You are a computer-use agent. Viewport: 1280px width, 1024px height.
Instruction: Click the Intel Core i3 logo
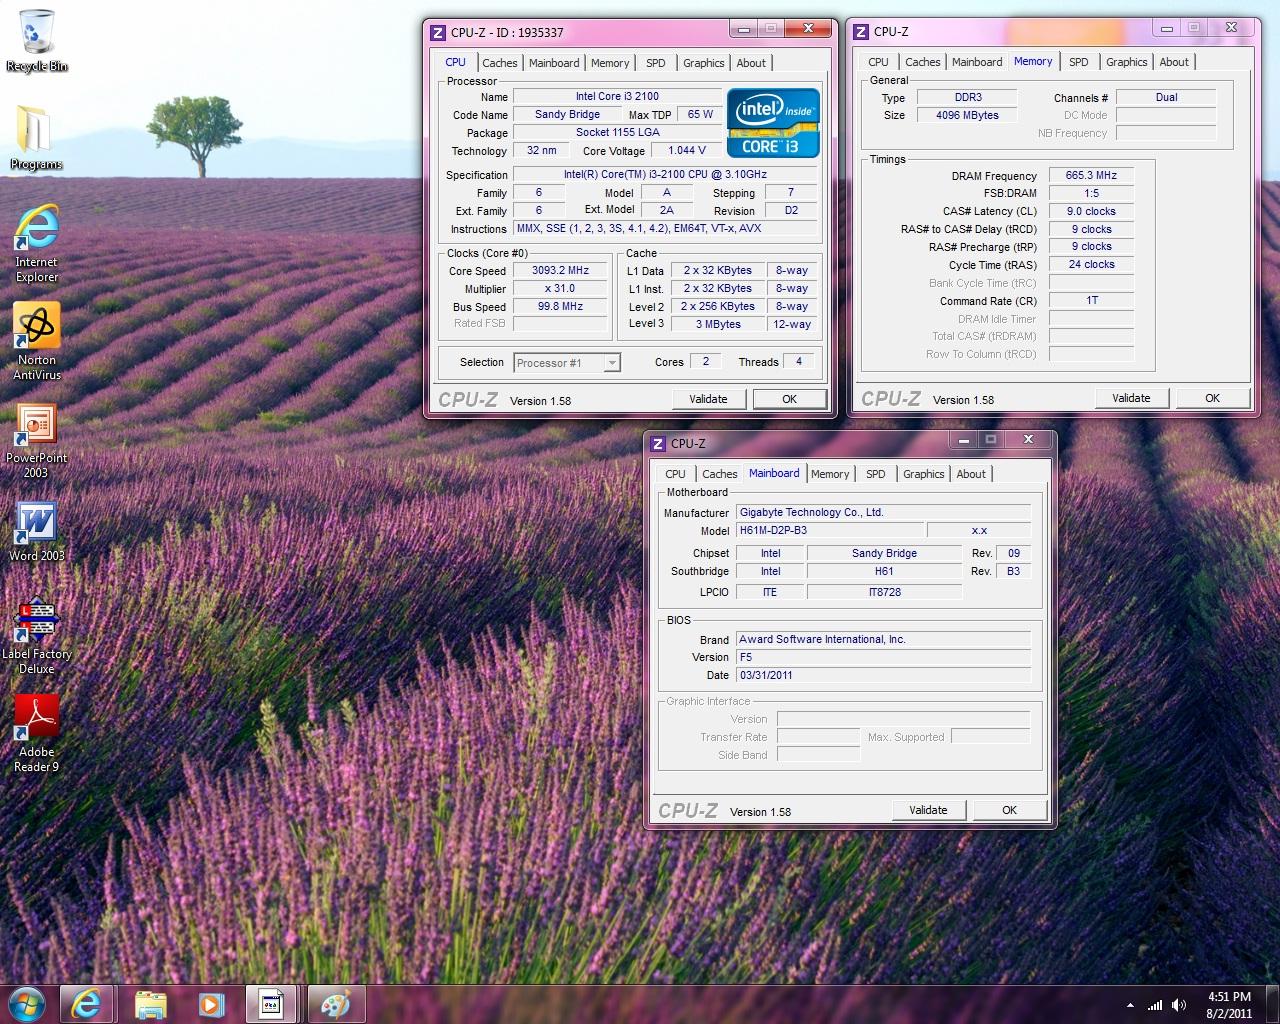(x=773, y=122)
